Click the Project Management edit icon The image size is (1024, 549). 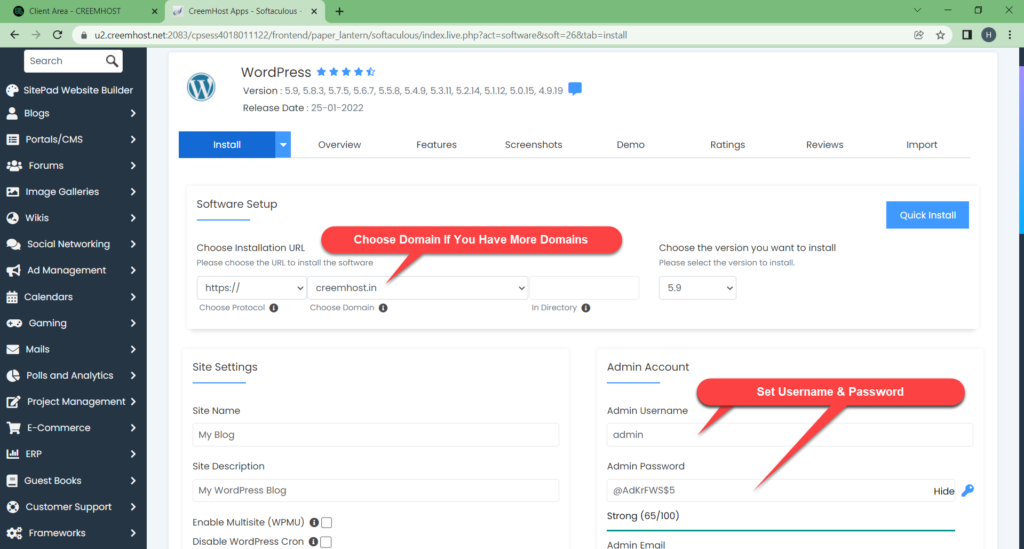pos(13,401)
